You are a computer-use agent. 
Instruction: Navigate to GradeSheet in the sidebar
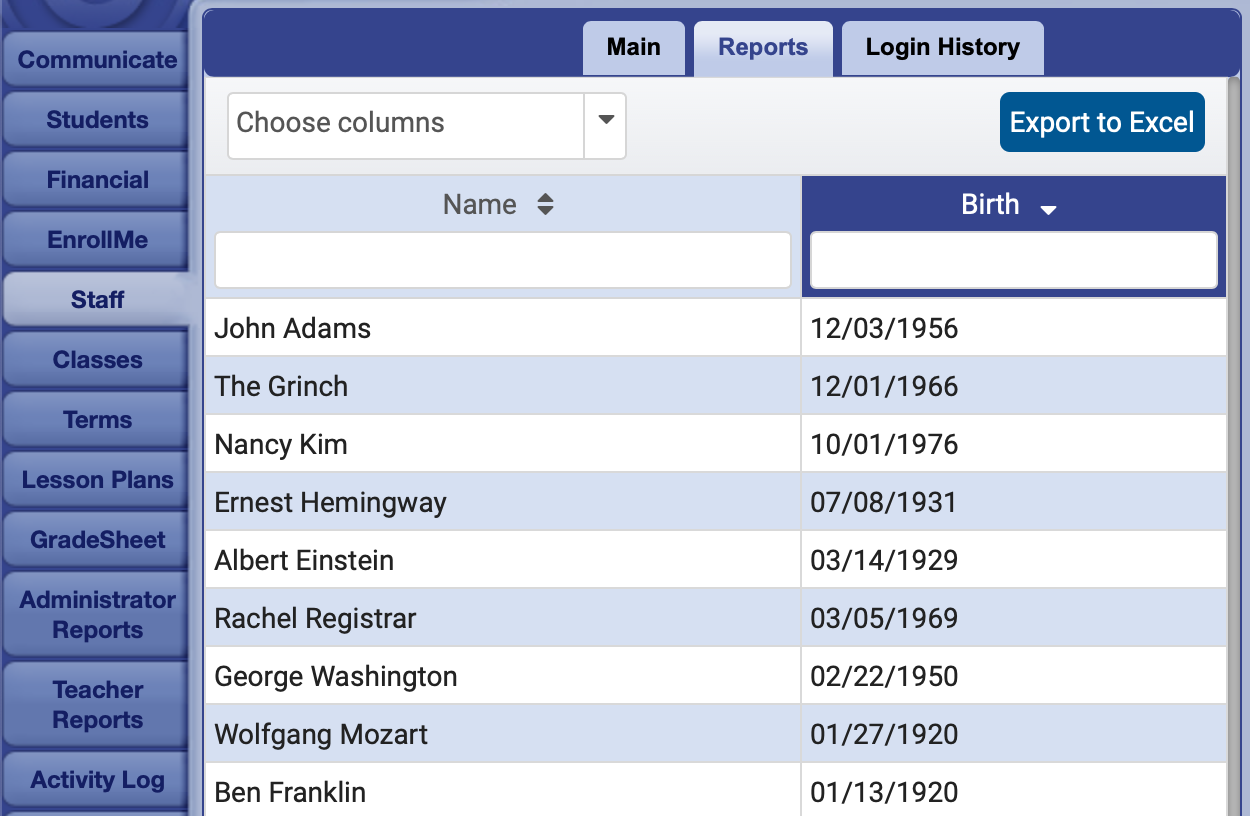pyautogui.click(x=97, y=540)
